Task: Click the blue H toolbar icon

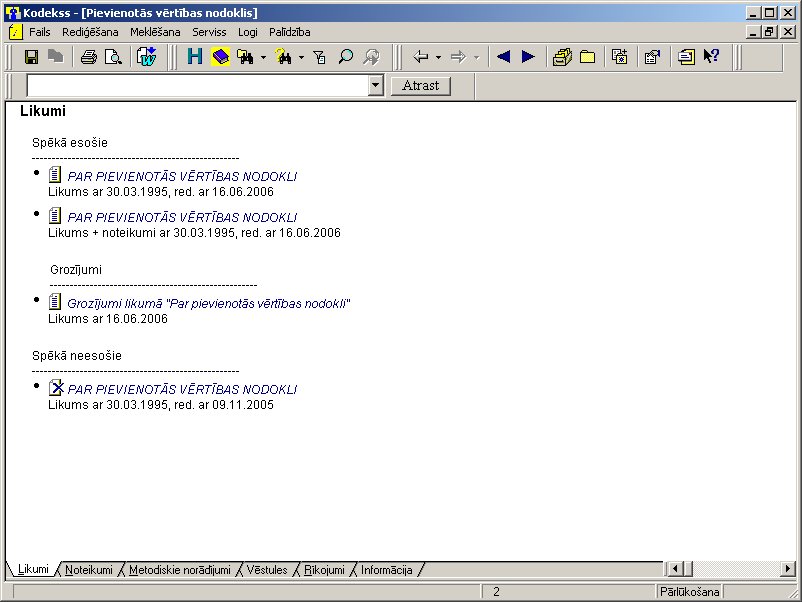Action: point(194,57)
